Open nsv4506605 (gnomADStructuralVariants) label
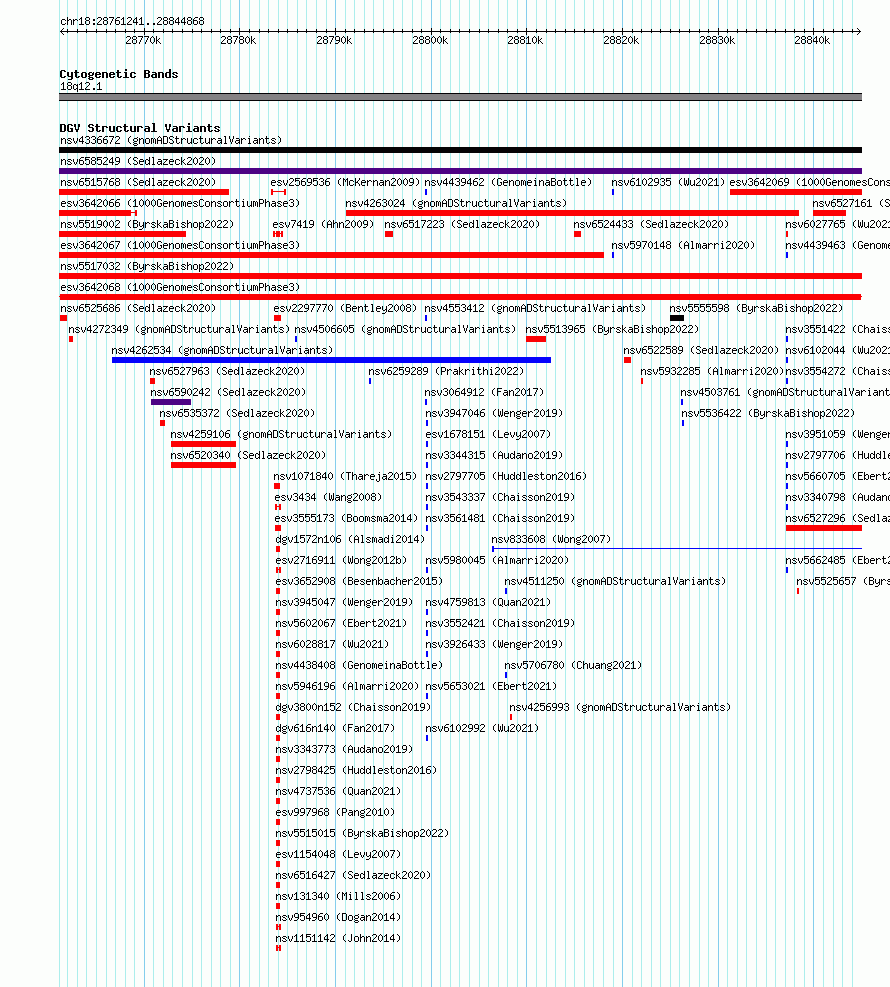The image size is (890, 987). coord(405,329)
